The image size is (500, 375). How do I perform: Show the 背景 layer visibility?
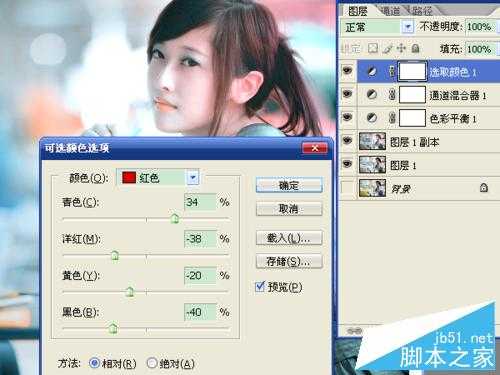(x=347, y=188)
